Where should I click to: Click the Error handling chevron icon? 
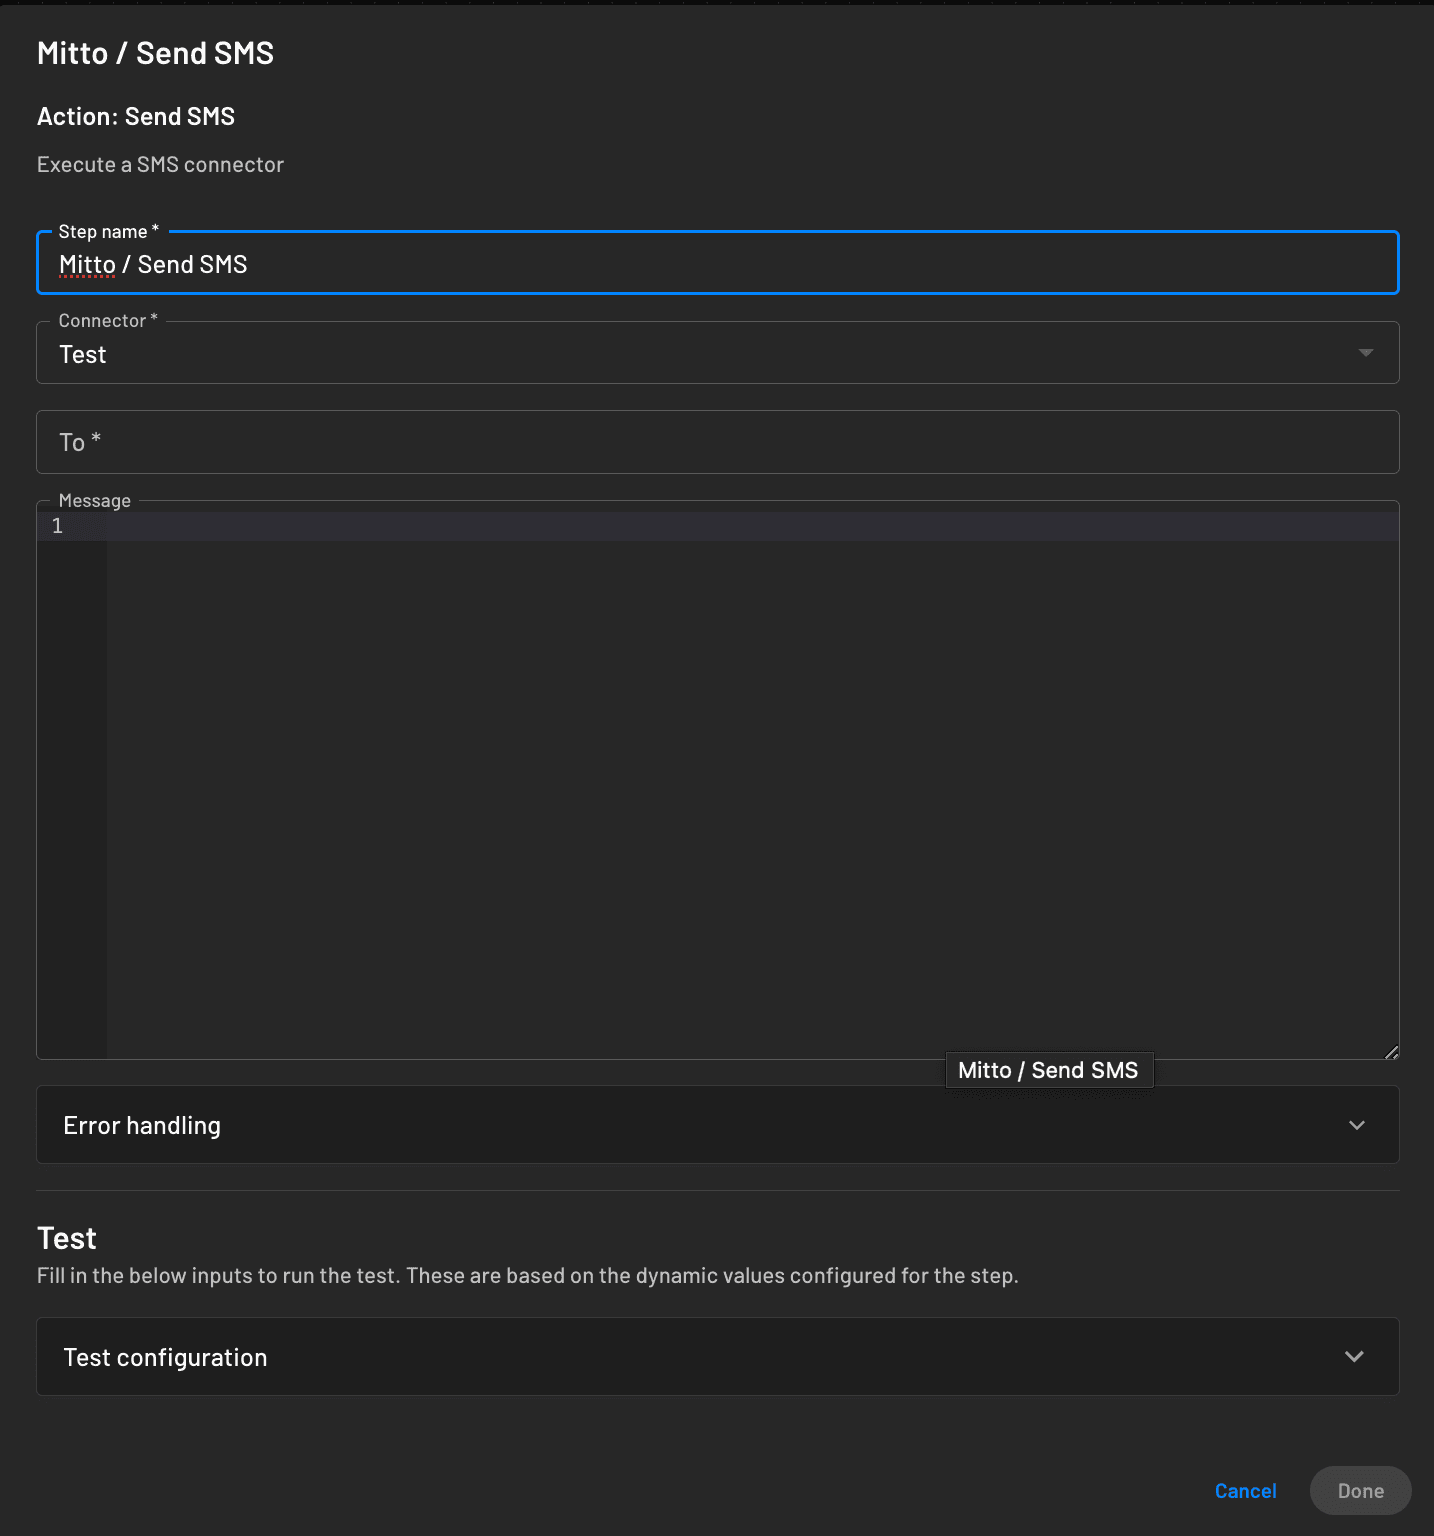(x=1357, y=1125)
